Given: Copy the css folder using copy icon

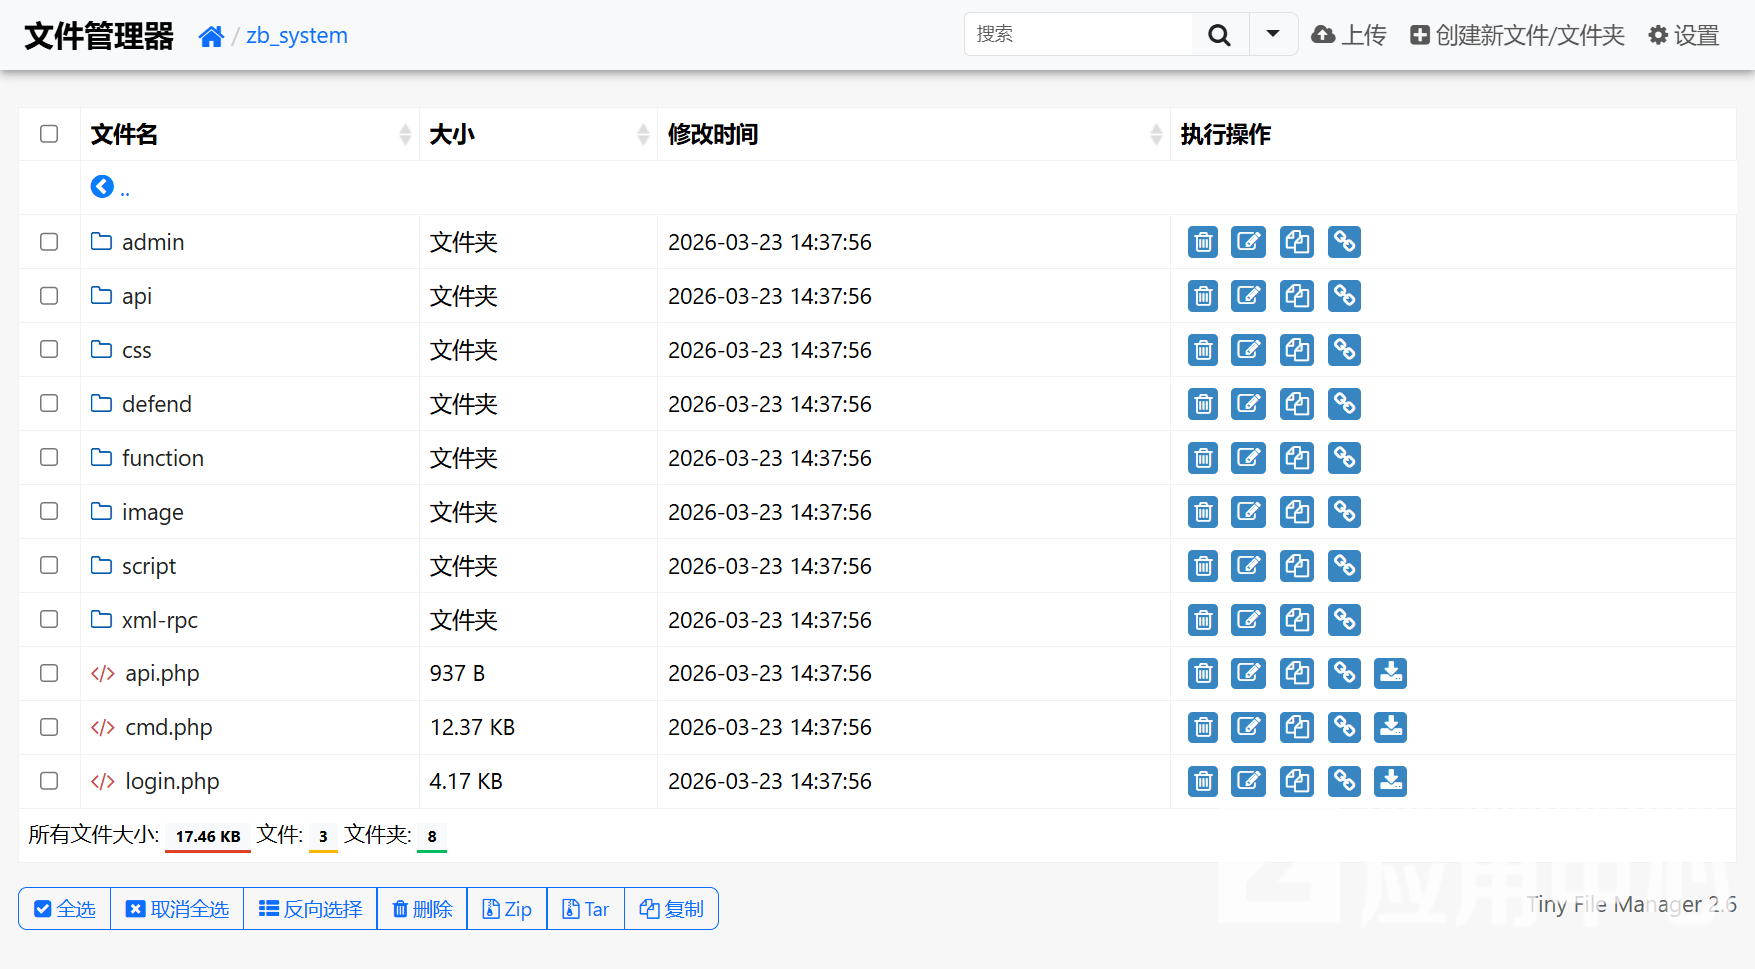Looking at the screenshot, I should click(1297, 350).
